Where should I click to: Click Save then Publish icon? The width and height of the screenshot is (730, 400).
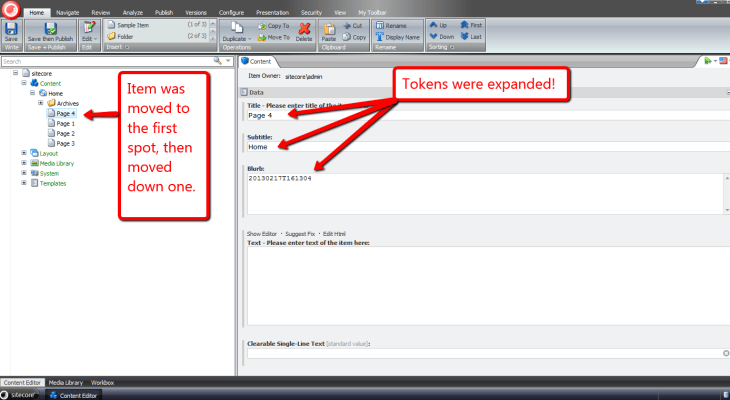coord(50,31)
